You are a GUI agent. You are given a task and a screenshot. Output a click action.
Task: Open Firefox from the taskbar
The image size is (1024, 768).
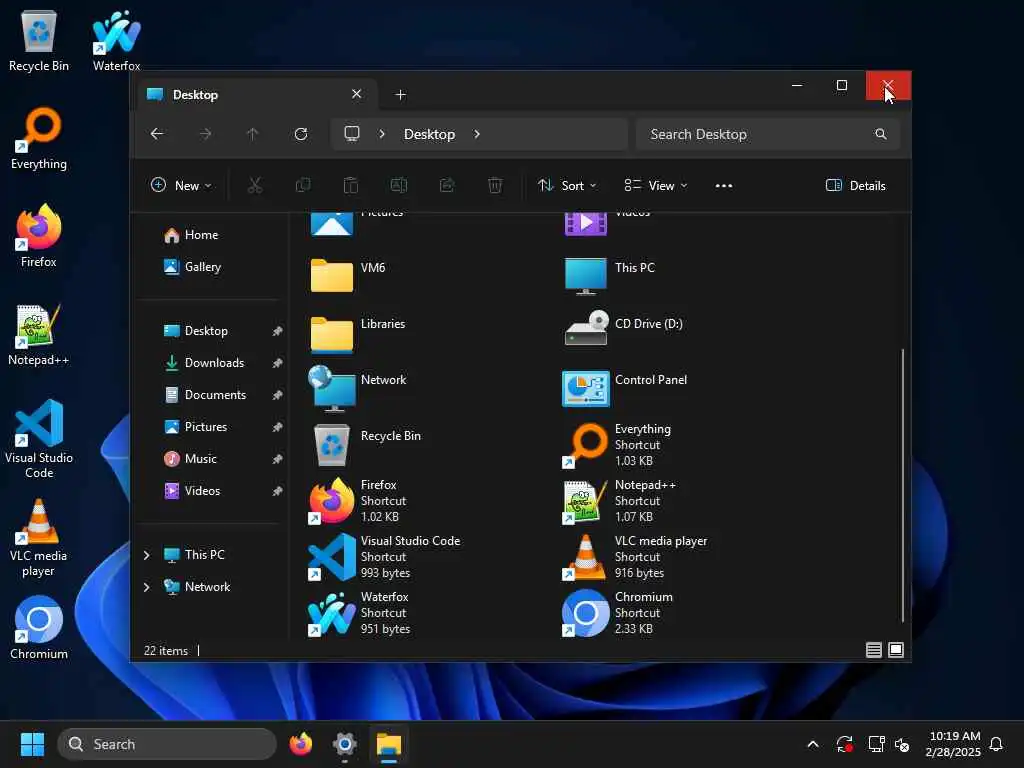pyautogui.click(x=300, y=744)
